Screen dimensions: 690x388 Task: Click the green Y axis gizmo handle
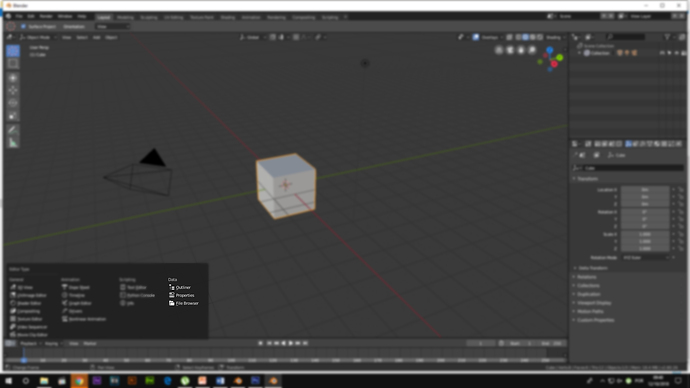click(559, 57)
